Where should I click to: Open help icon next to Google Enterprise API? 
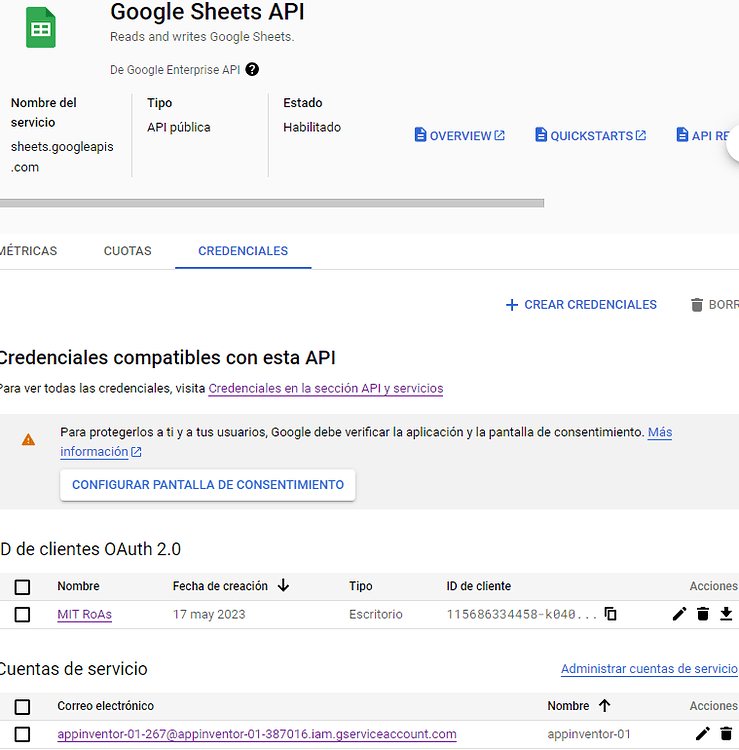tap(252, 70)
